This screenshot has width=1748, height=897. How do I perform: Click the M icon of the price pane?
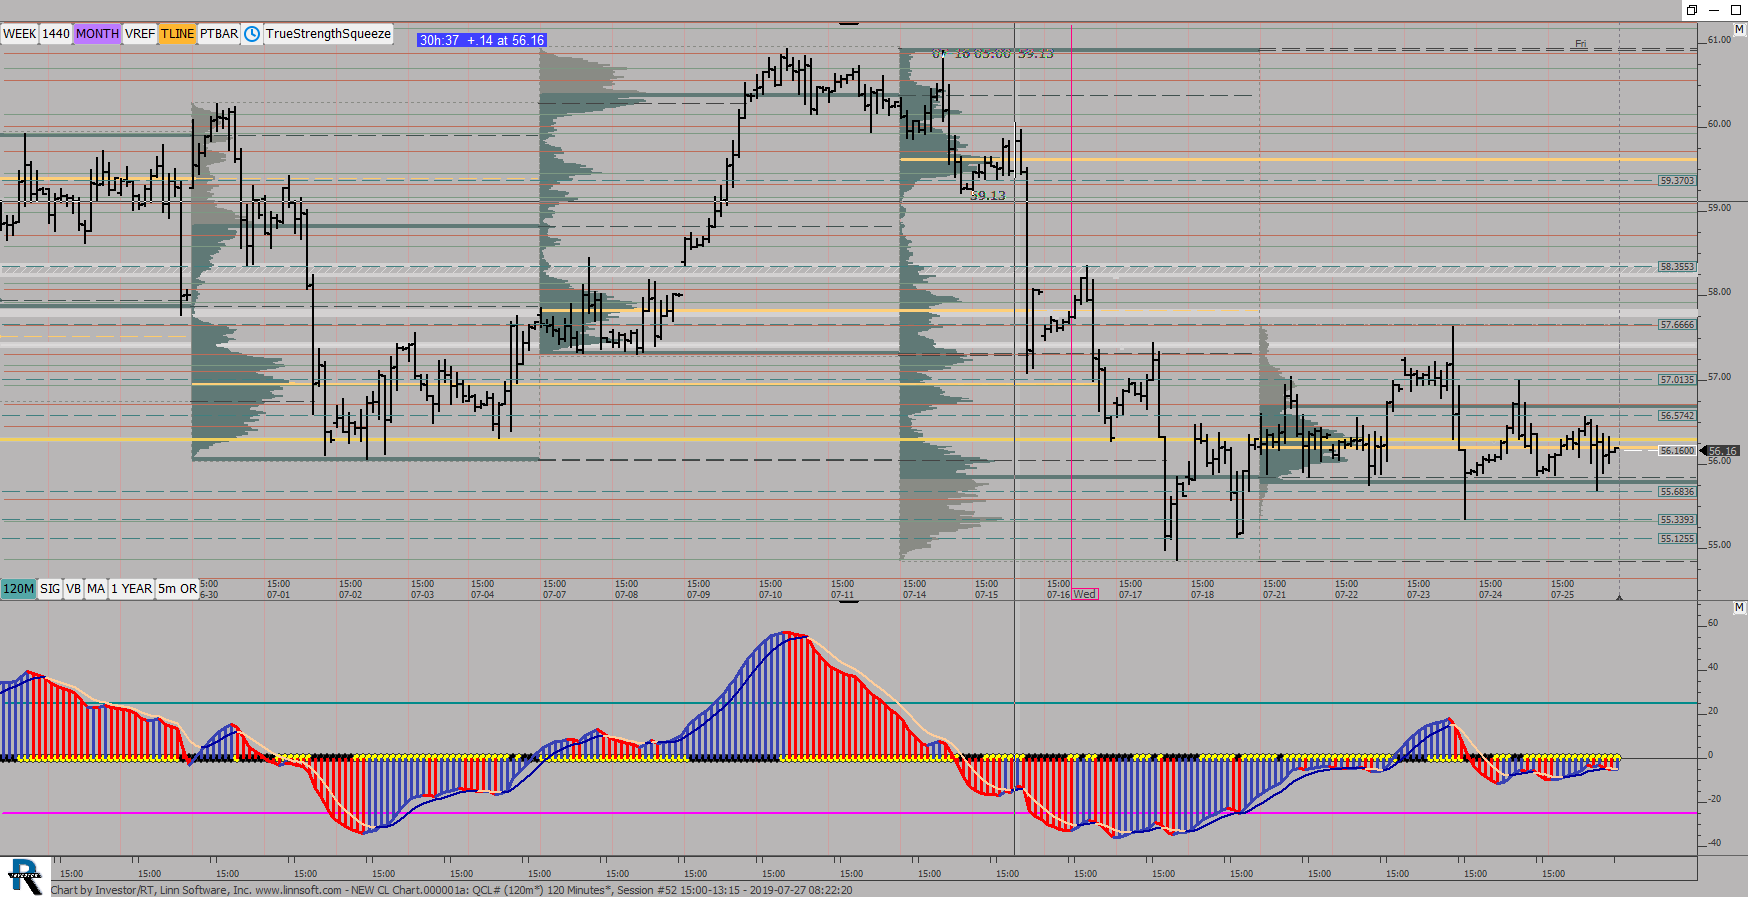pyautogui.click(x=1740, y=30)
